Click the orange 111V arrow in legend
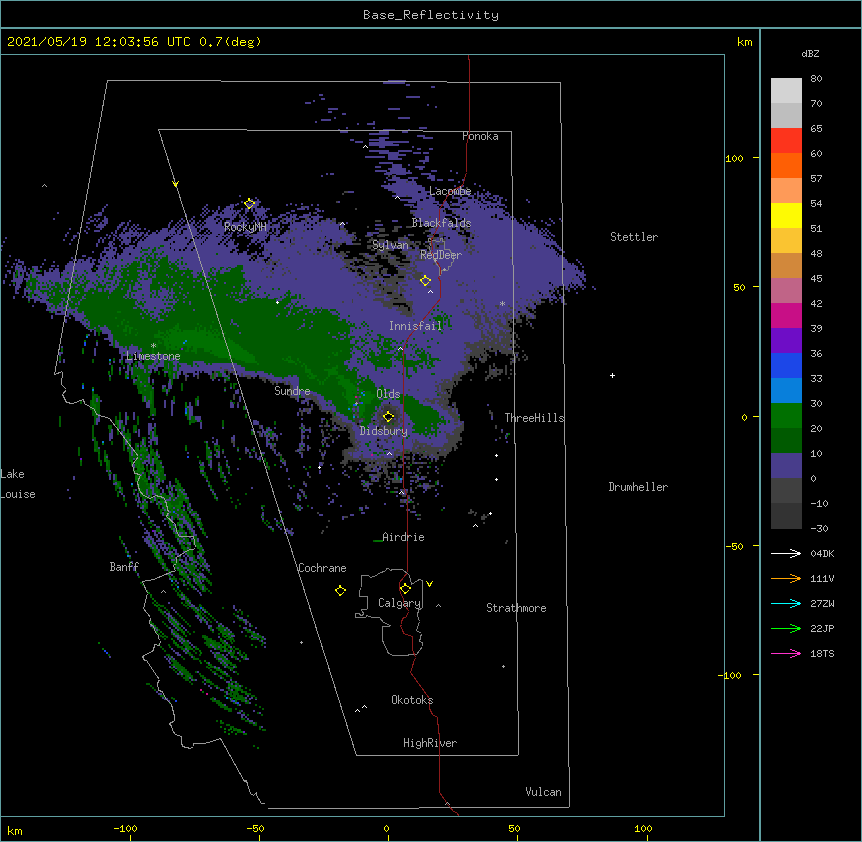The height and width of the screenshot is (842, 862). [x=786, y=578]
